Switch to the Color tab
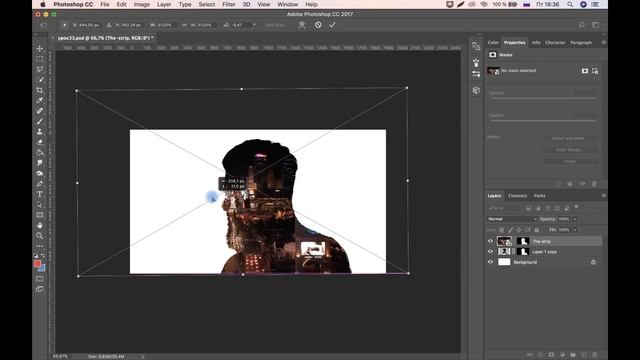Viewport: 640px width, 360px height. pos(493,42)
